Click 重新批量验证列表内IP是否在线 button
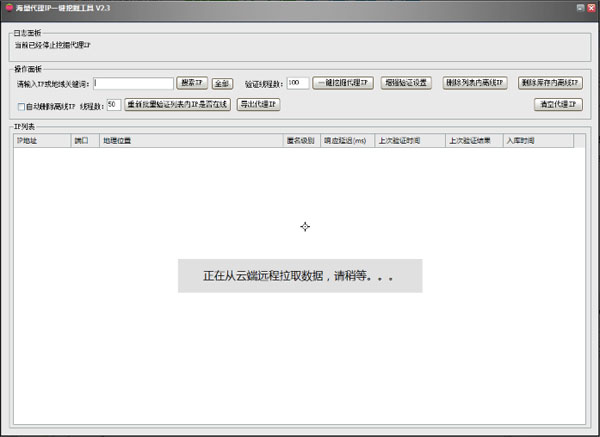Screen dimensions: 600x437 coord(178,104)
